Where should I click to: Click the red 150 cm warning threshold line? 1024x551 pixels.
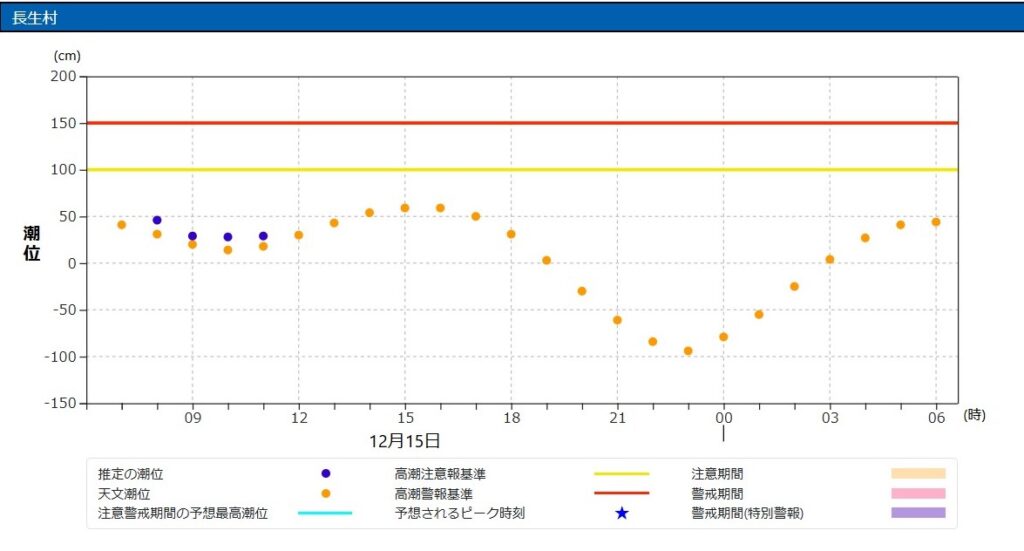(x=522, y=123)
